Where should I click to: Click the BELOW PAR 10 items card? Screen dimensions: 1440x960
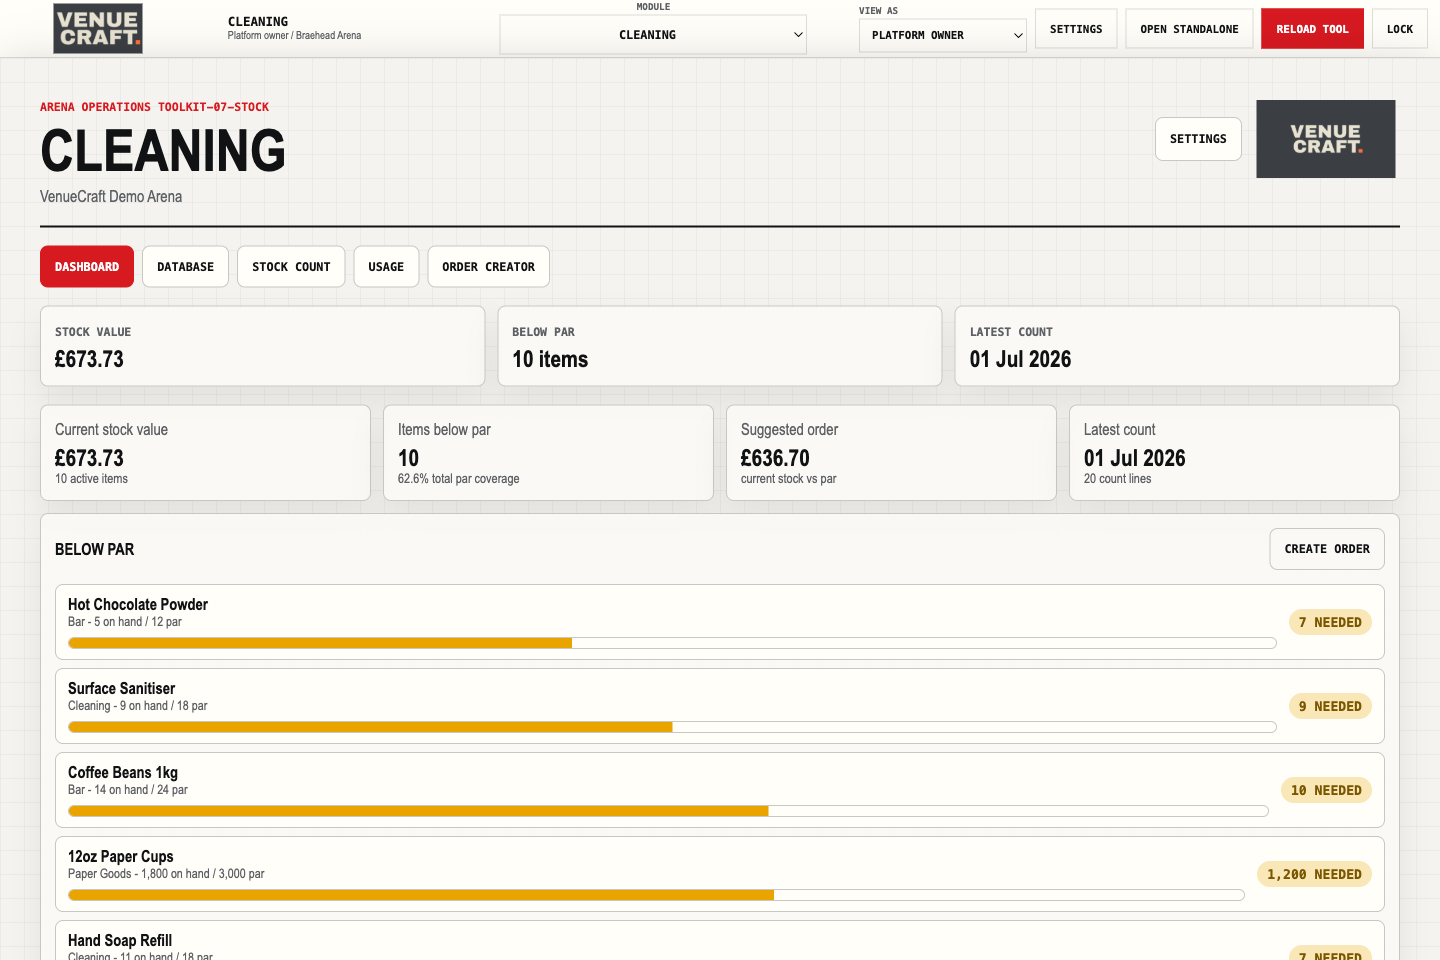720,346
